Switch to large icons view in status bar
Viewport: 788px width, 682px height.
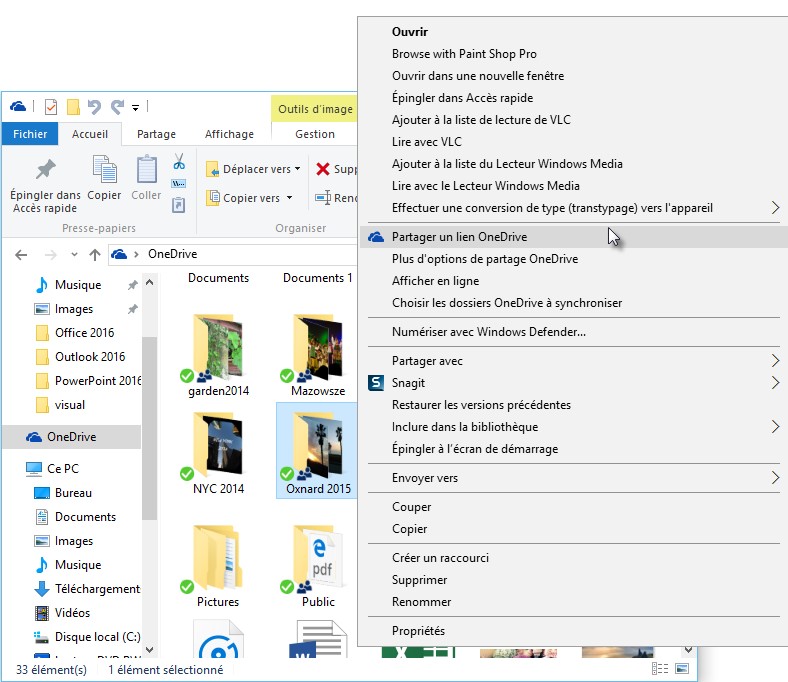click(x=682, y=668)
